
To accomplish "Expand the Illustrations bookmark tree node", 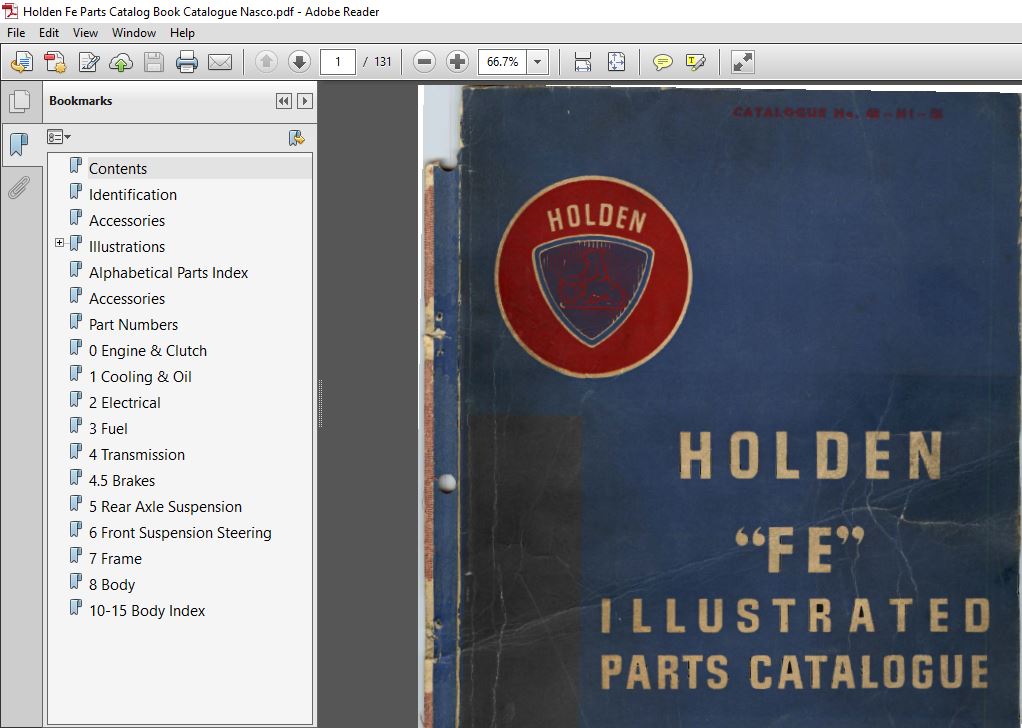I will [x=59, y=242].
